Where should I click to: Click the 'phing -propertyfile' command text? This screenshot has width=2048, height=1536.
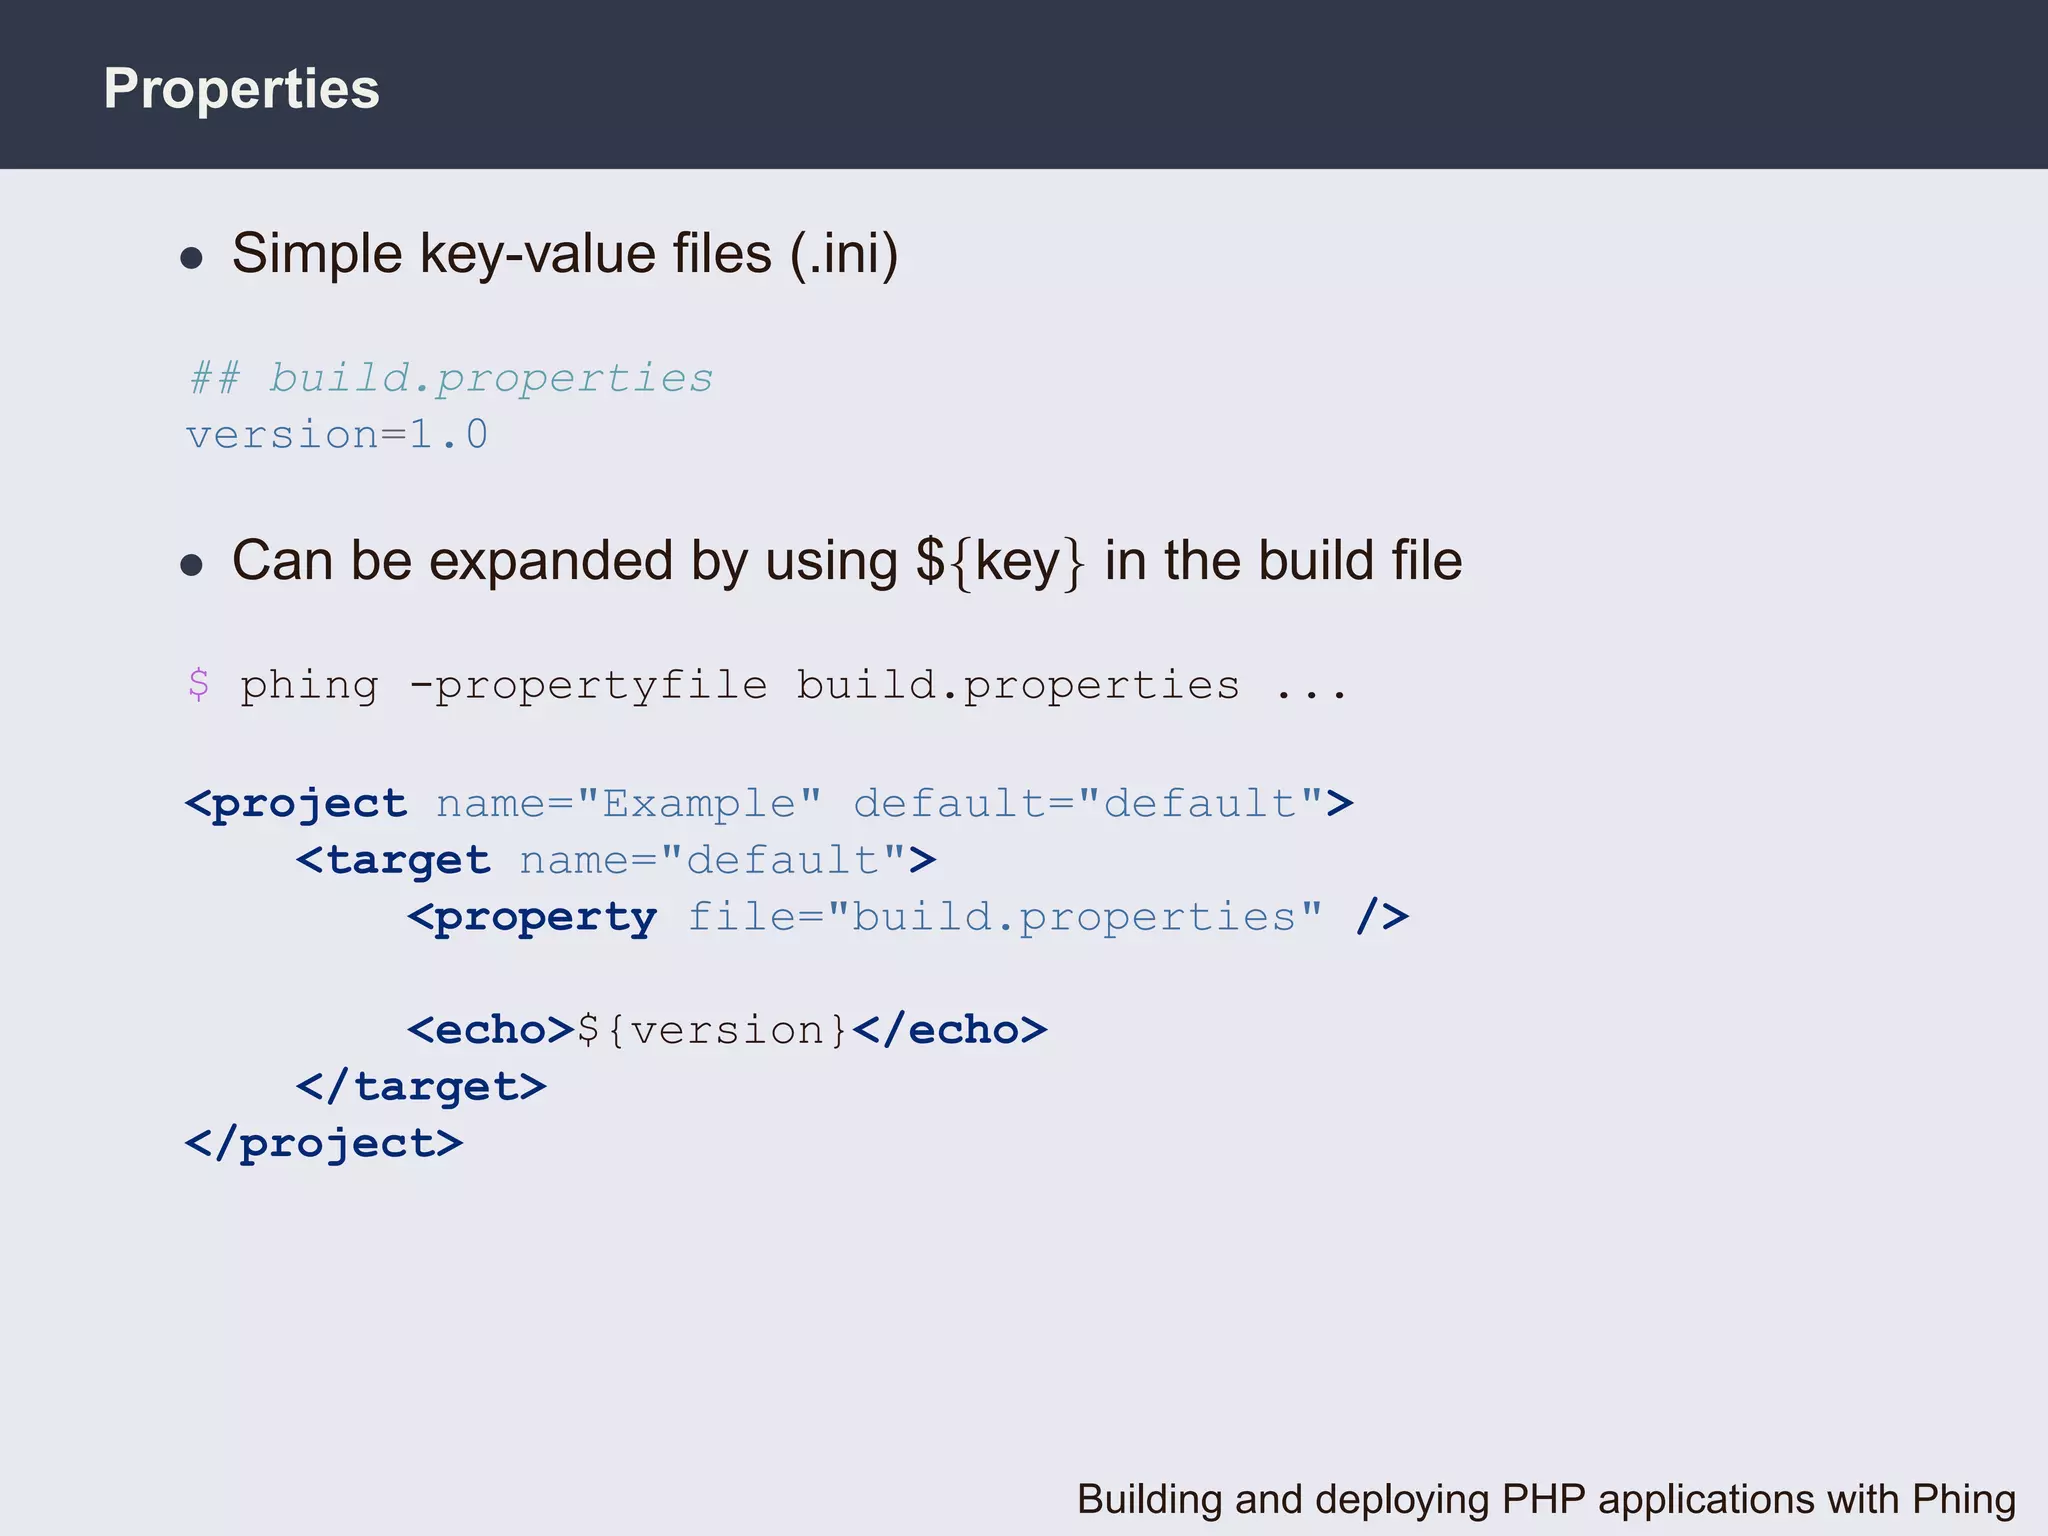tap(503, 686)
